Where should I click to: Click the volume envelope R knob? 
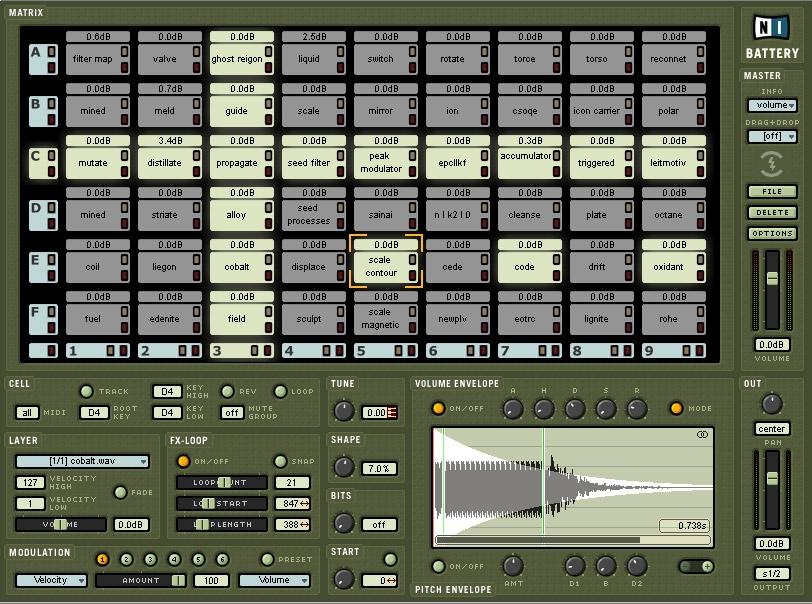(x=637, y=409)
